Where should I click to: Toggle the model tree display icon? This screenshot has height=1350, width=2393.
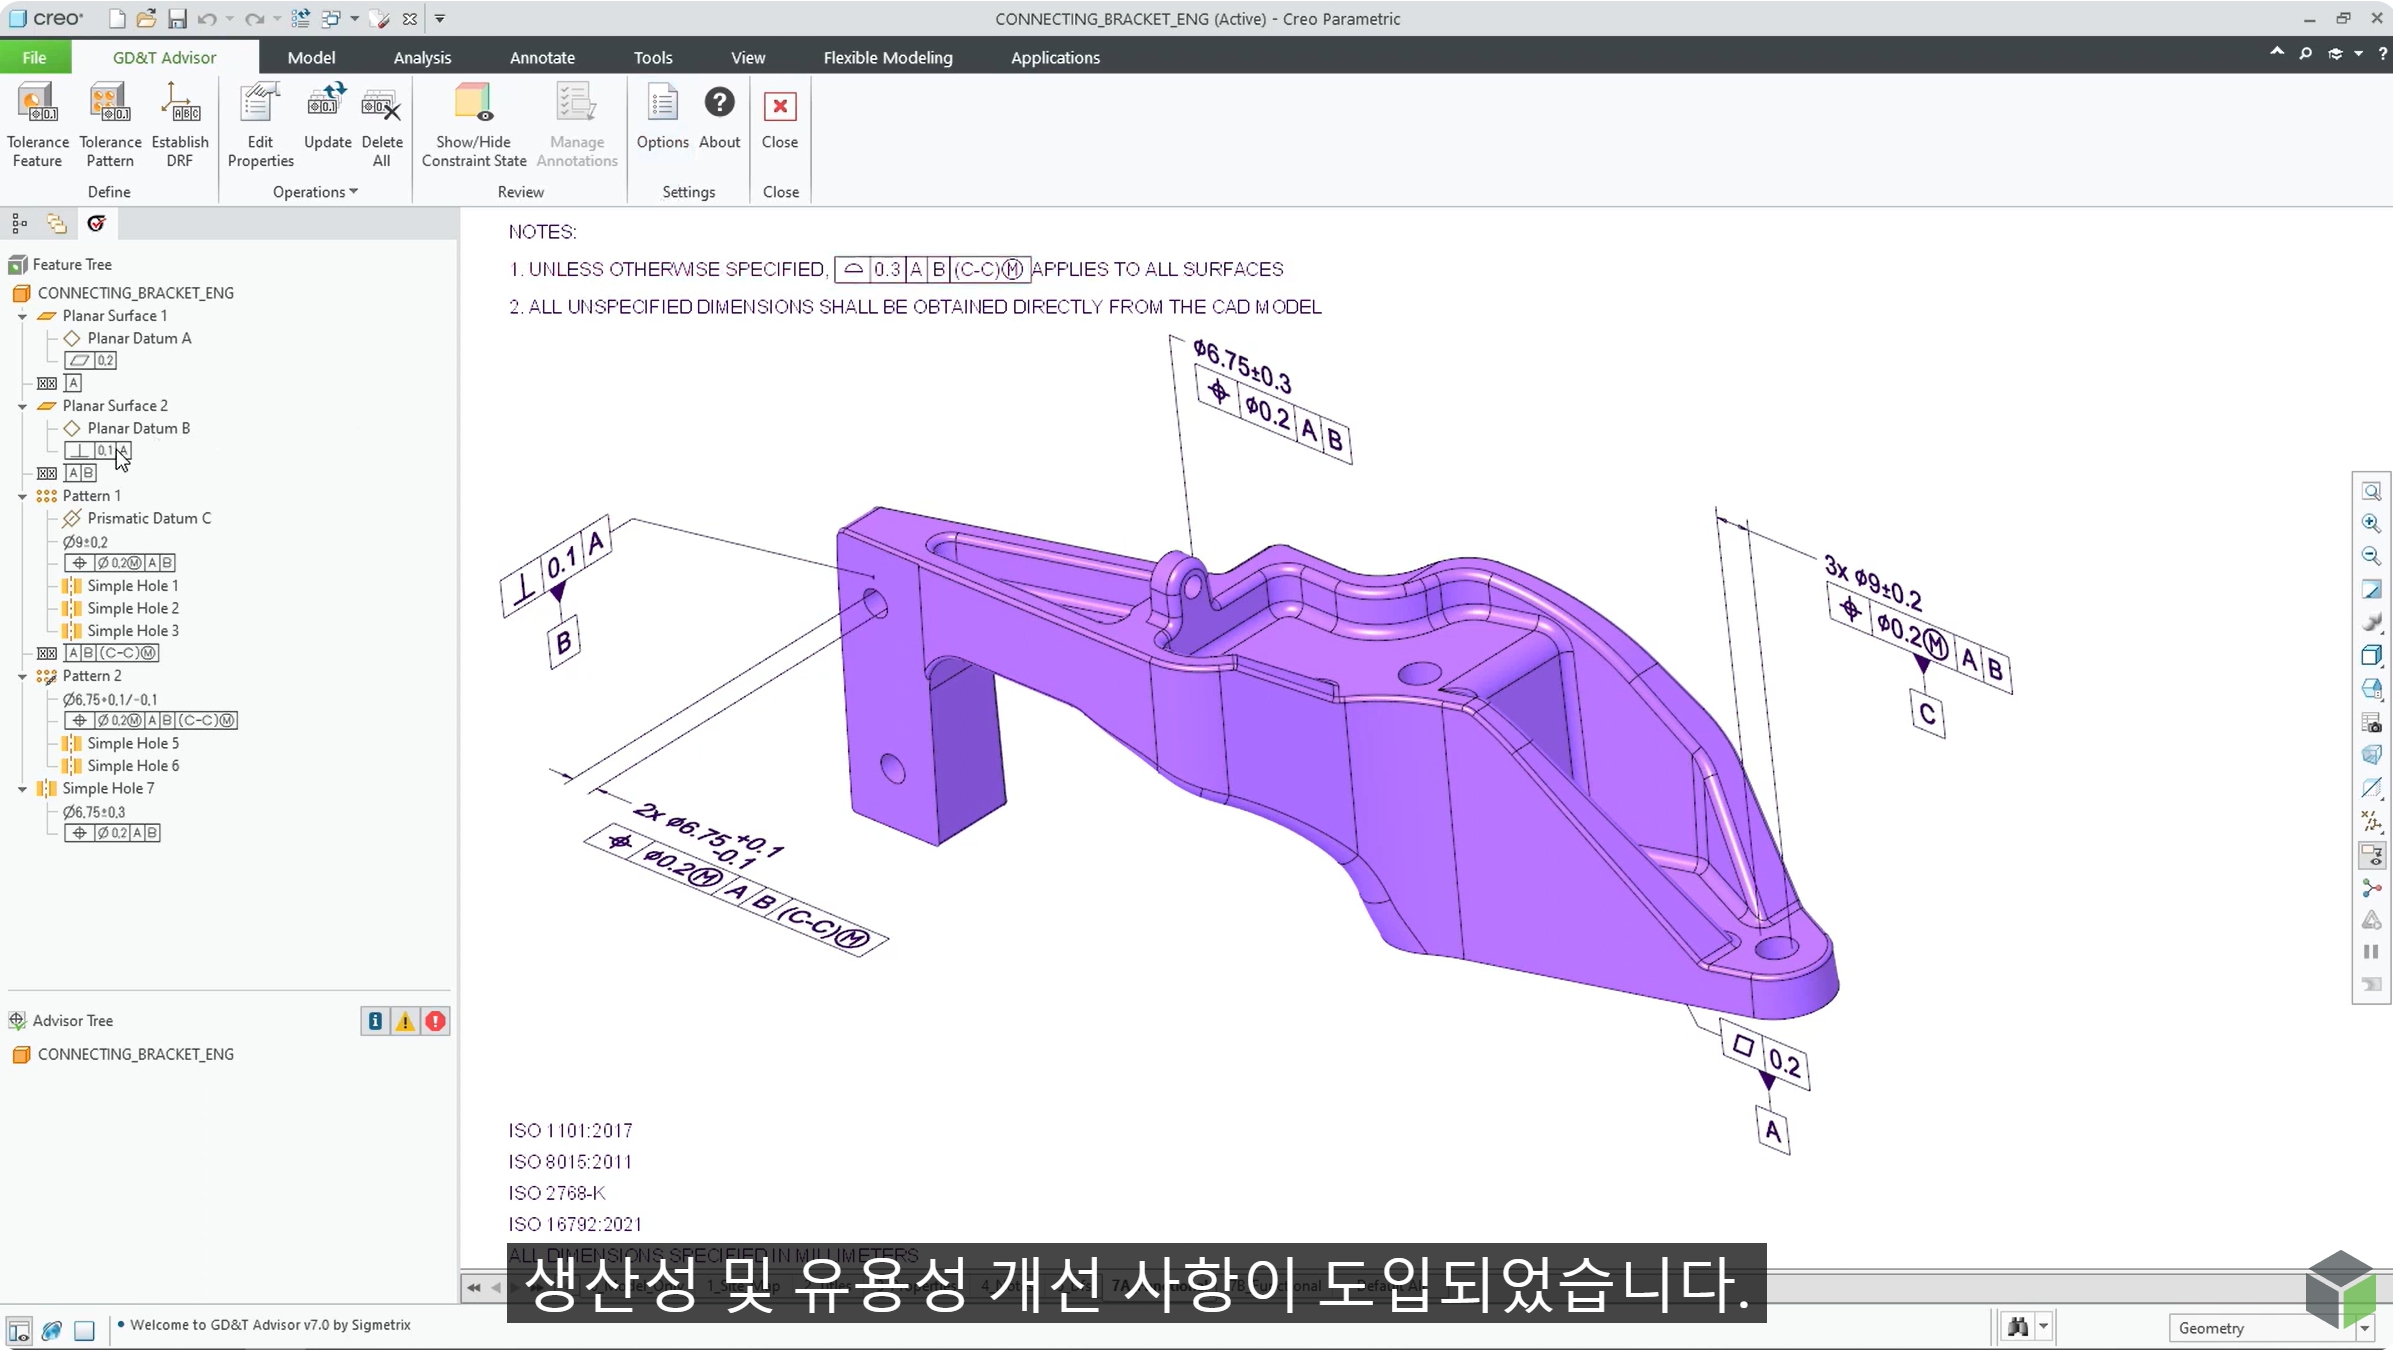[x=19, y=1330]
